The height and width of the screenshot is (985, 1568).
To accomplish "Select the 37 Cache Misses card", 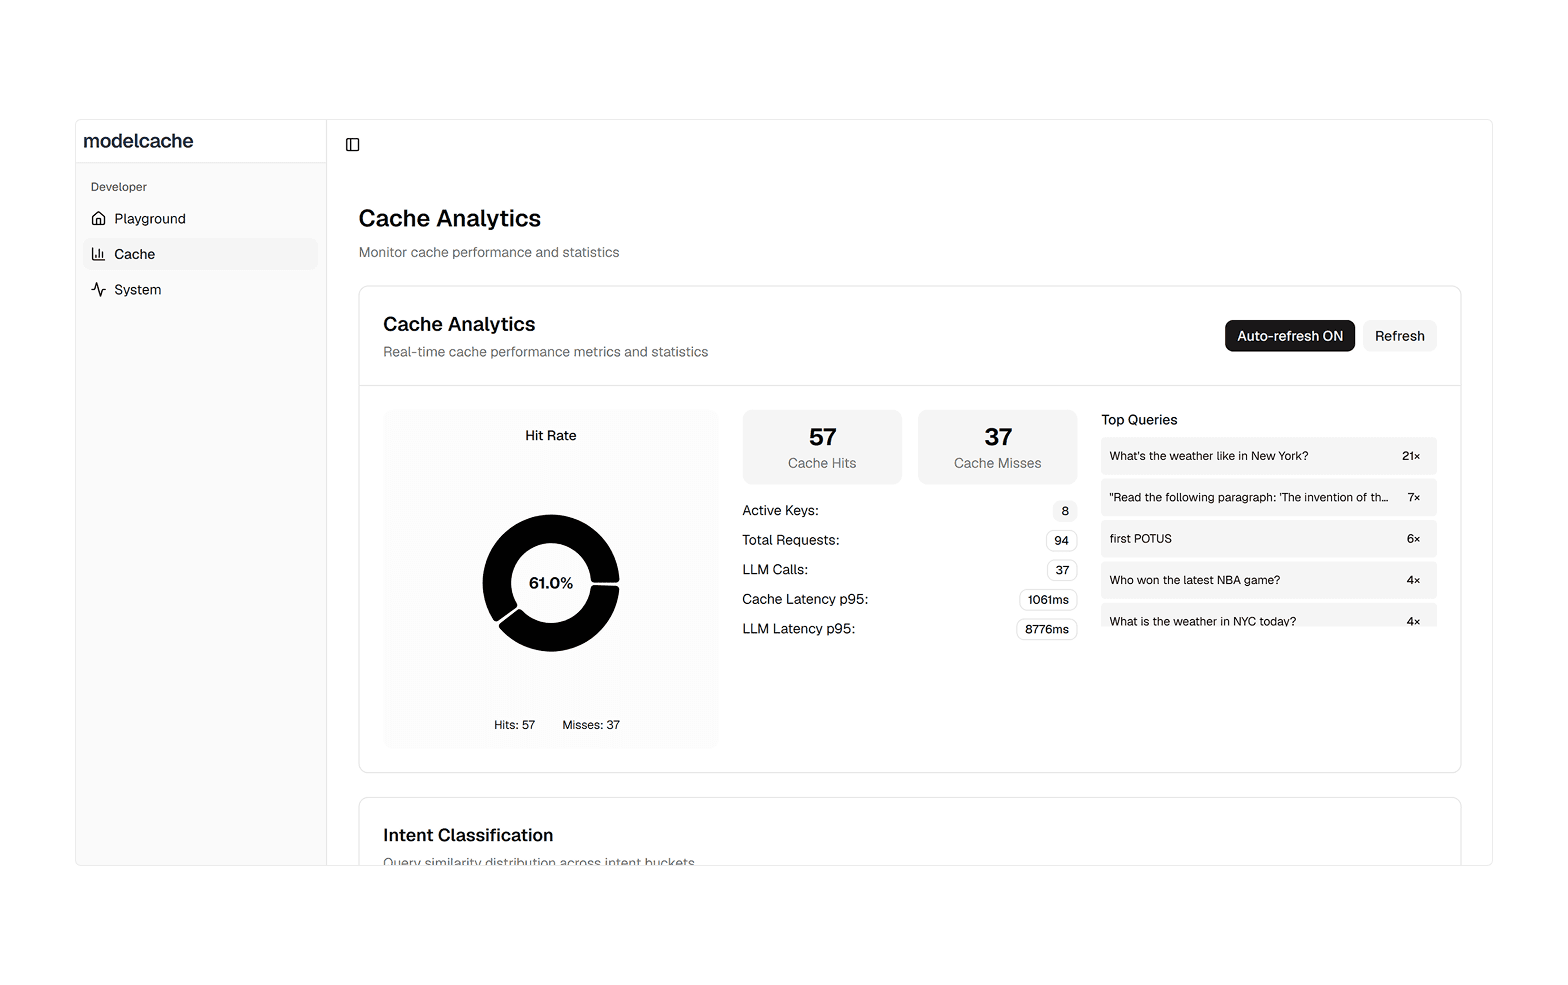I will click(x=997, y=447).
